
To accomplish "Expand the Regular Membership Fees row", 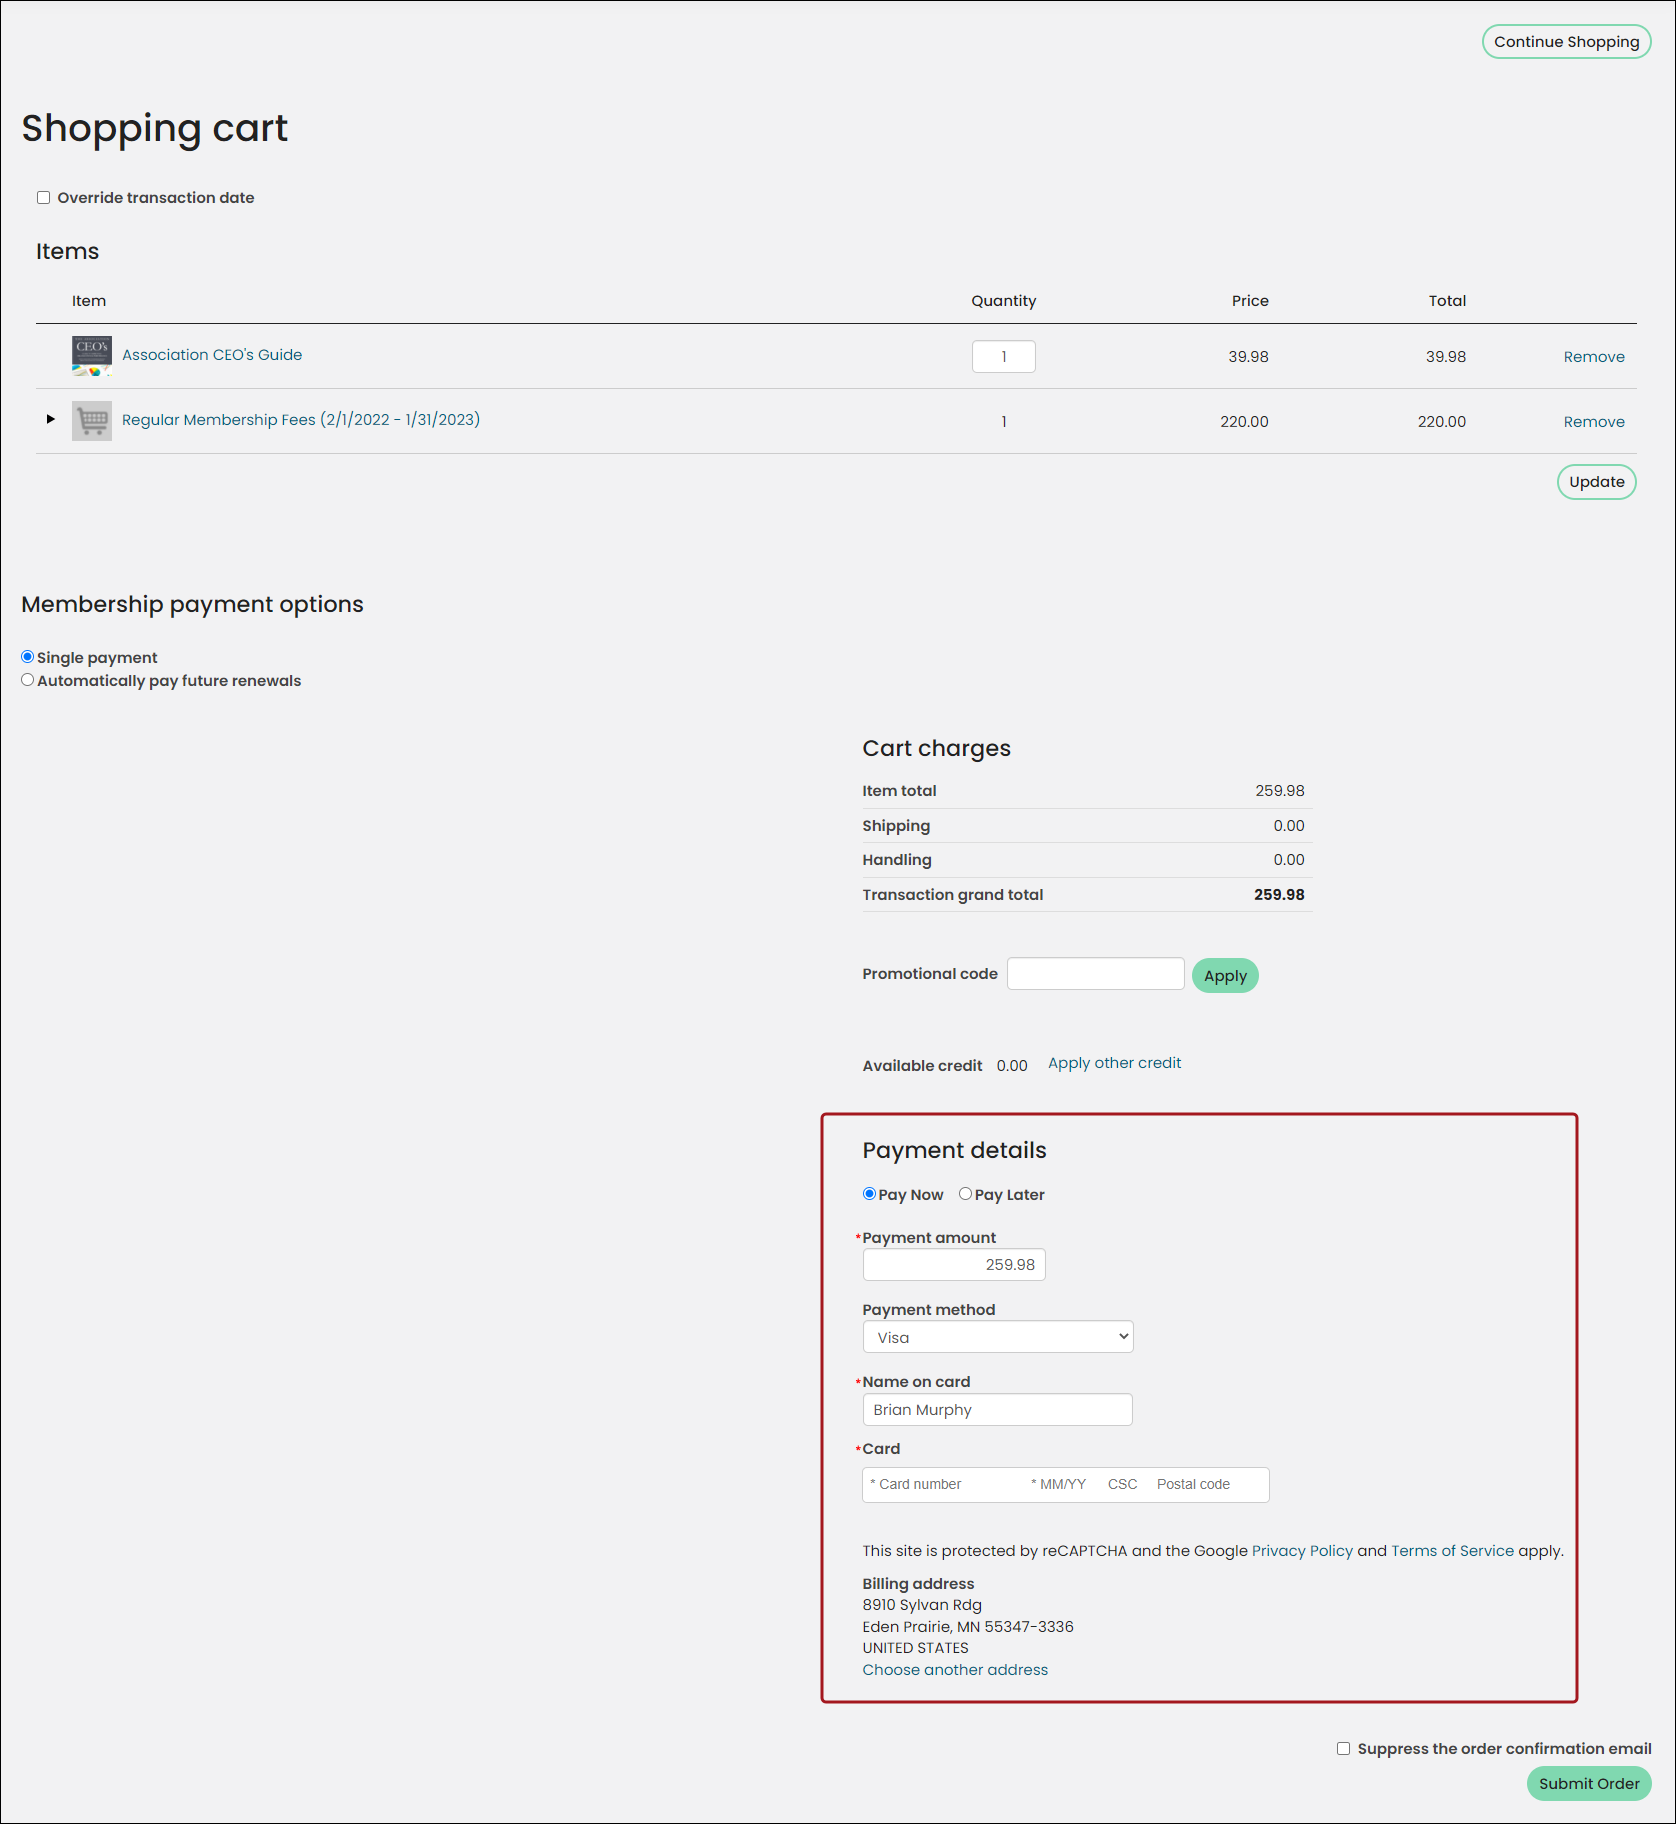I will [50, 419].
